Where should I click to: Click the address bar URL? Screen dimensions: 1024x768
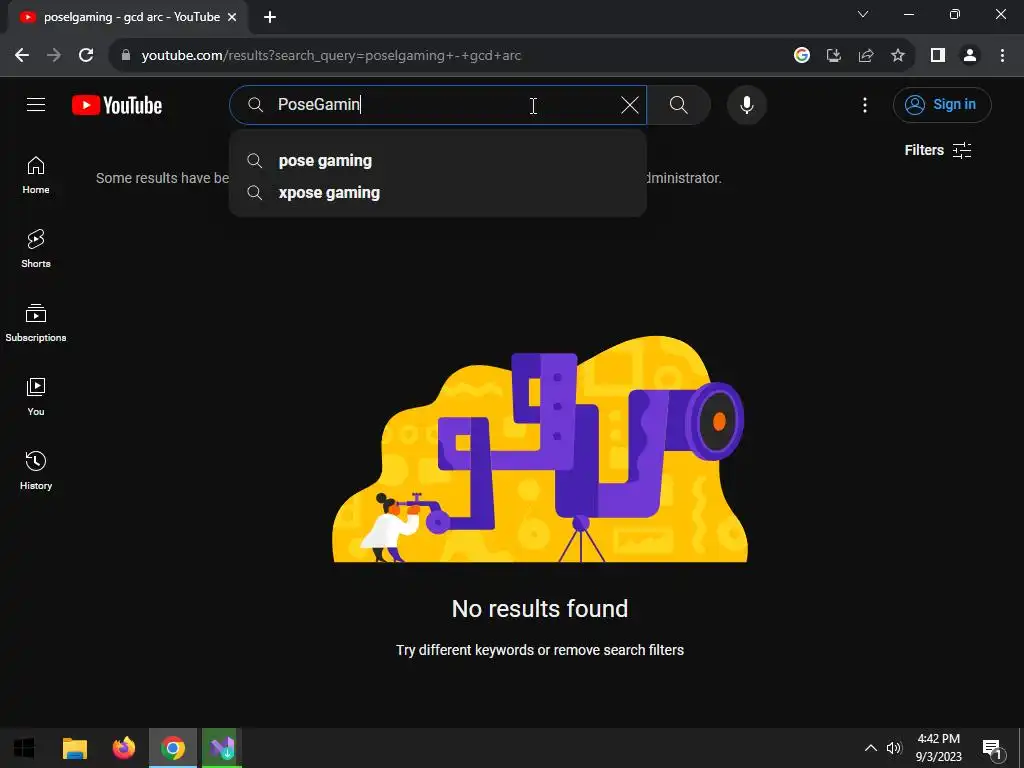(331, 56)
